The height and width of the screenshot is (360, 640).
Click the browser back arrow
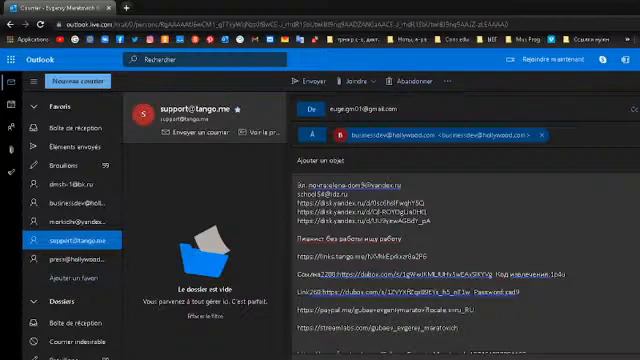click(10, 24)
